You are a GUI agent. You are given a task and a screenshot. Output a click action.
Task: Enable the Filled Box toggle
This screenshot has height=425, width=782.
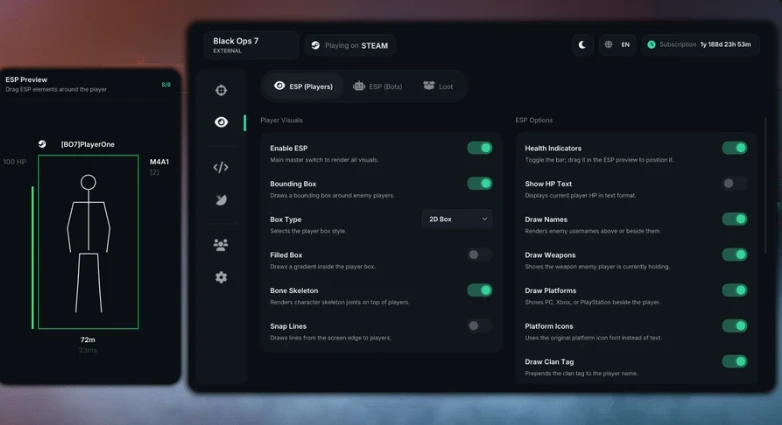480,255
